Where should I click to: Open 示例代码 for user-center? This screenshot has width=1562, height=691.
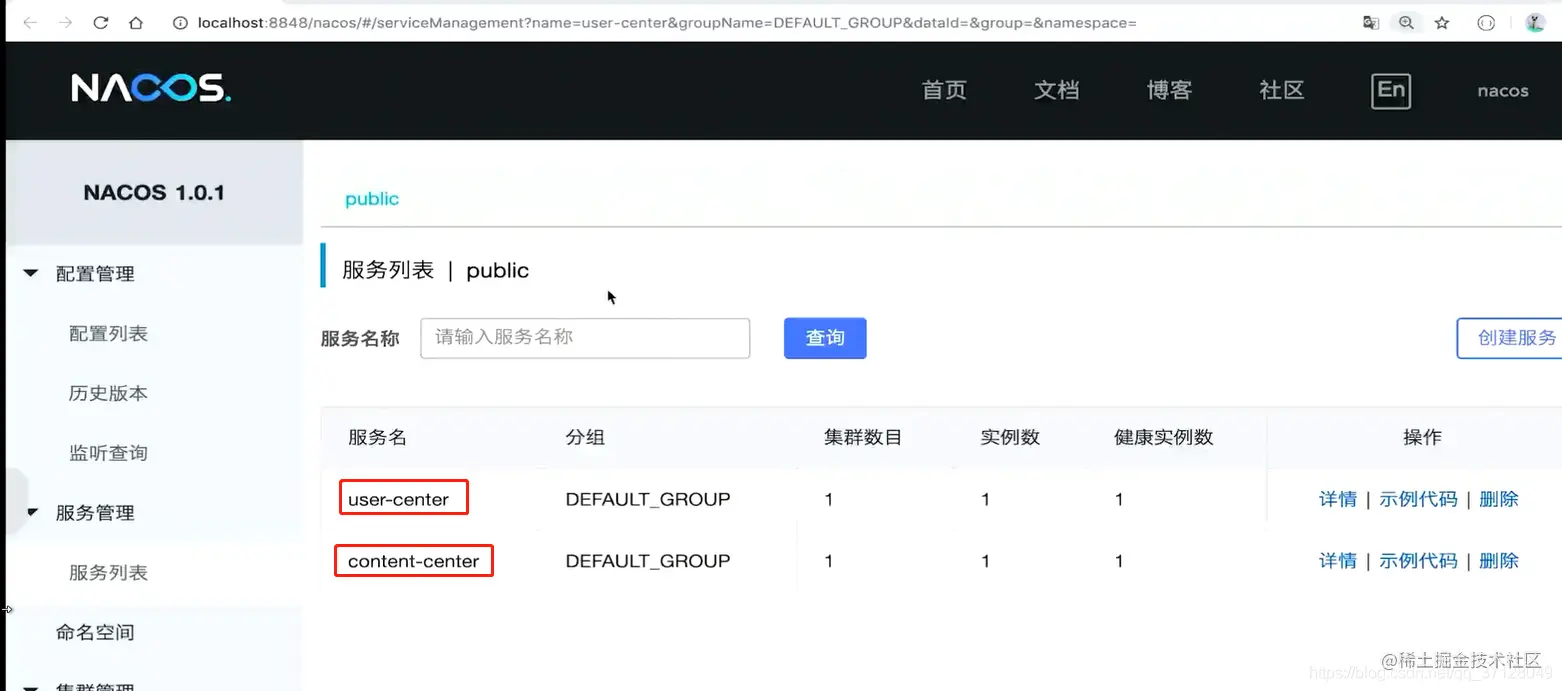1418,499
